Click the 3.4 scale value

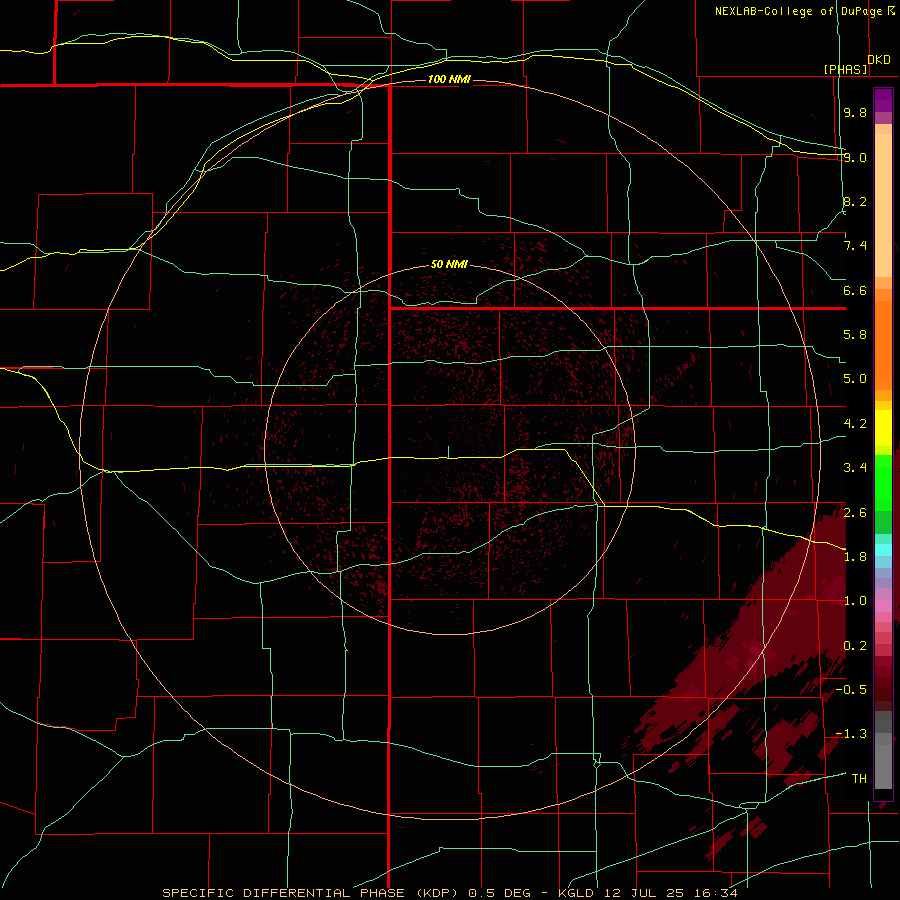pyautogui.click(x=855, y=468)
